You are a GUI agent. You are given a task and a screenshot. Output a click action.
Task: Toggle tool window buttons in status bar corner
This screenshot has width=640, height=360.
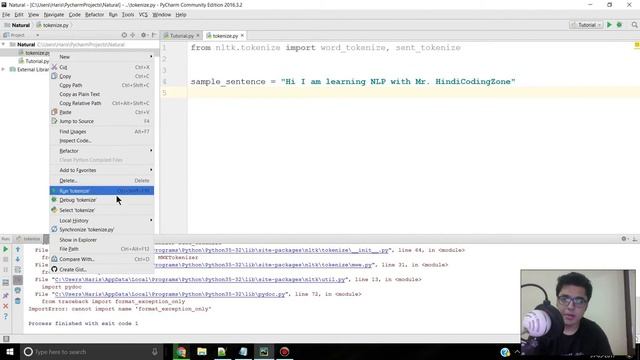coord(6,339)
